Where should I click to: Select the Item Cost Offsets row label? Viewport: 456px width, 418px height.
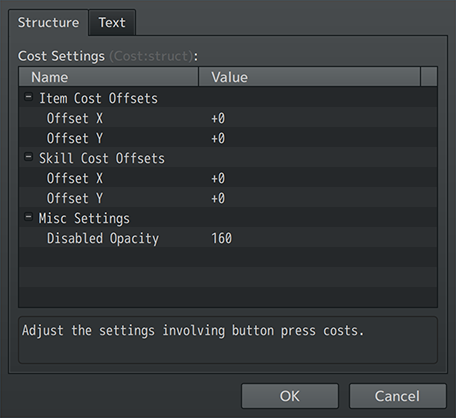click(98, 98)
